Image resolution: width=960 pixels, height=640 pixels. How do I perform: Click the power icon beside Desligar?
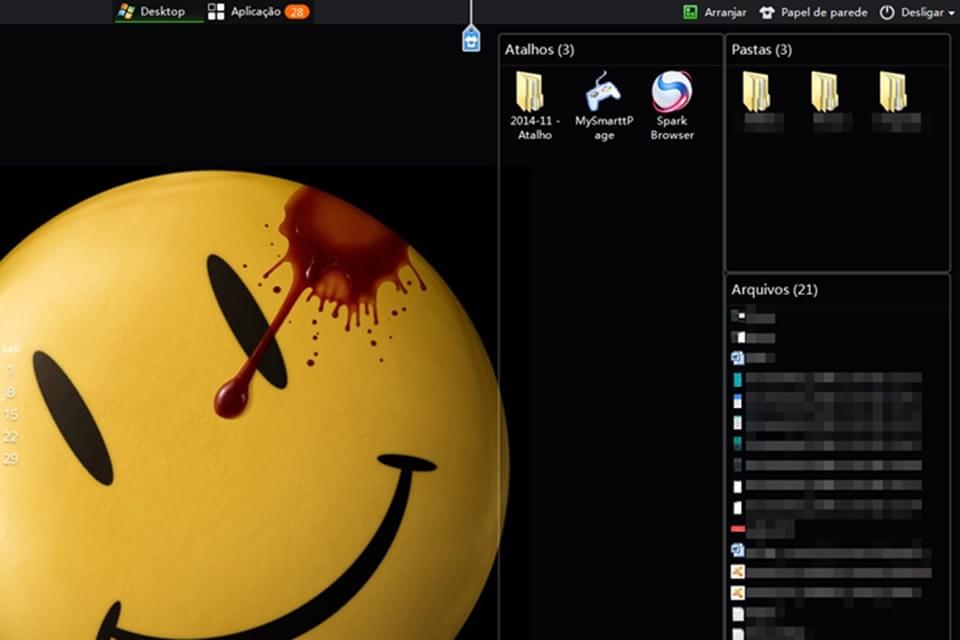pos(887,13)
